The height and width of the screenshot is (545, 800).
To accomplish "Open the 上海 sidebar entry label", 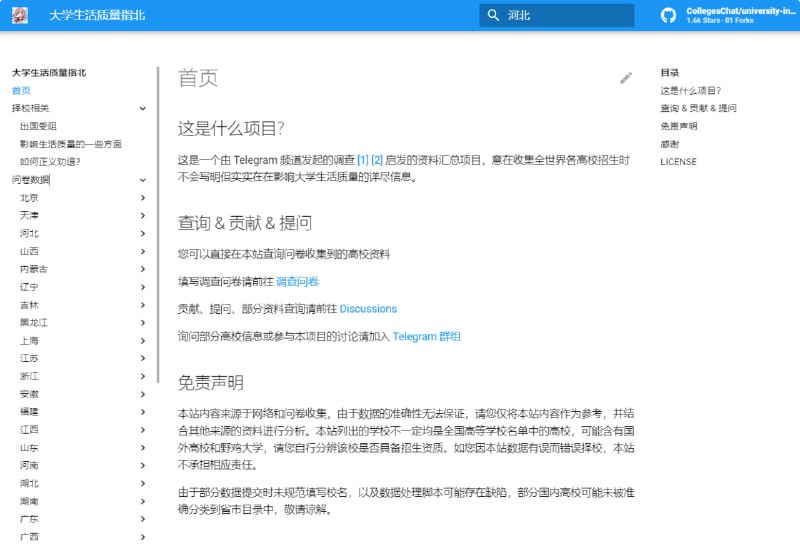I will (x=29, y=341).
